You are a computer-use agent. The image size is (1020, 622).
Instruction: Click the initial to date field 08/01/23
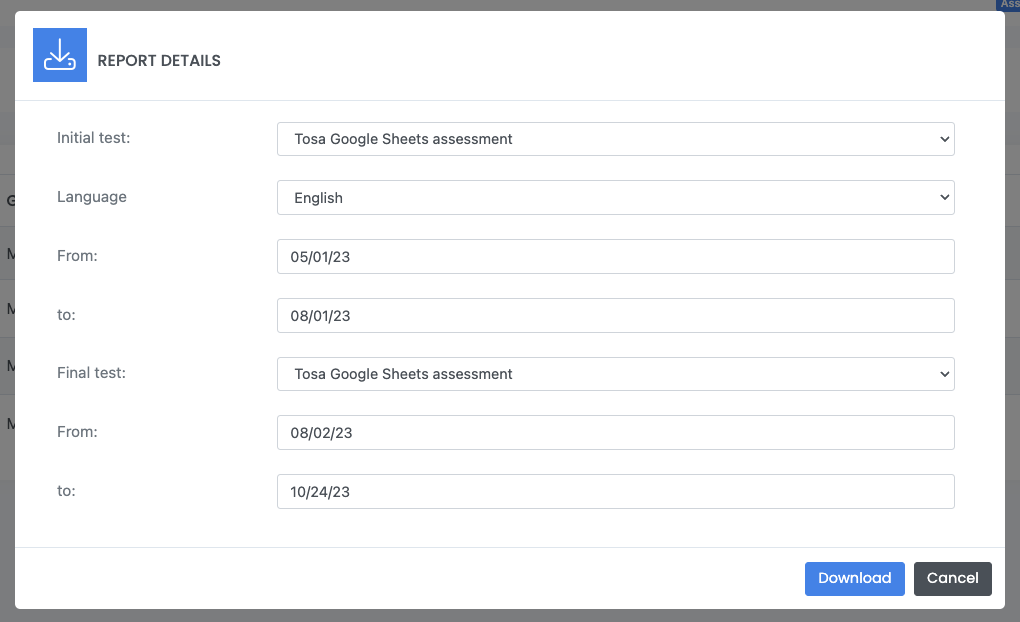(x=615, y=316)
